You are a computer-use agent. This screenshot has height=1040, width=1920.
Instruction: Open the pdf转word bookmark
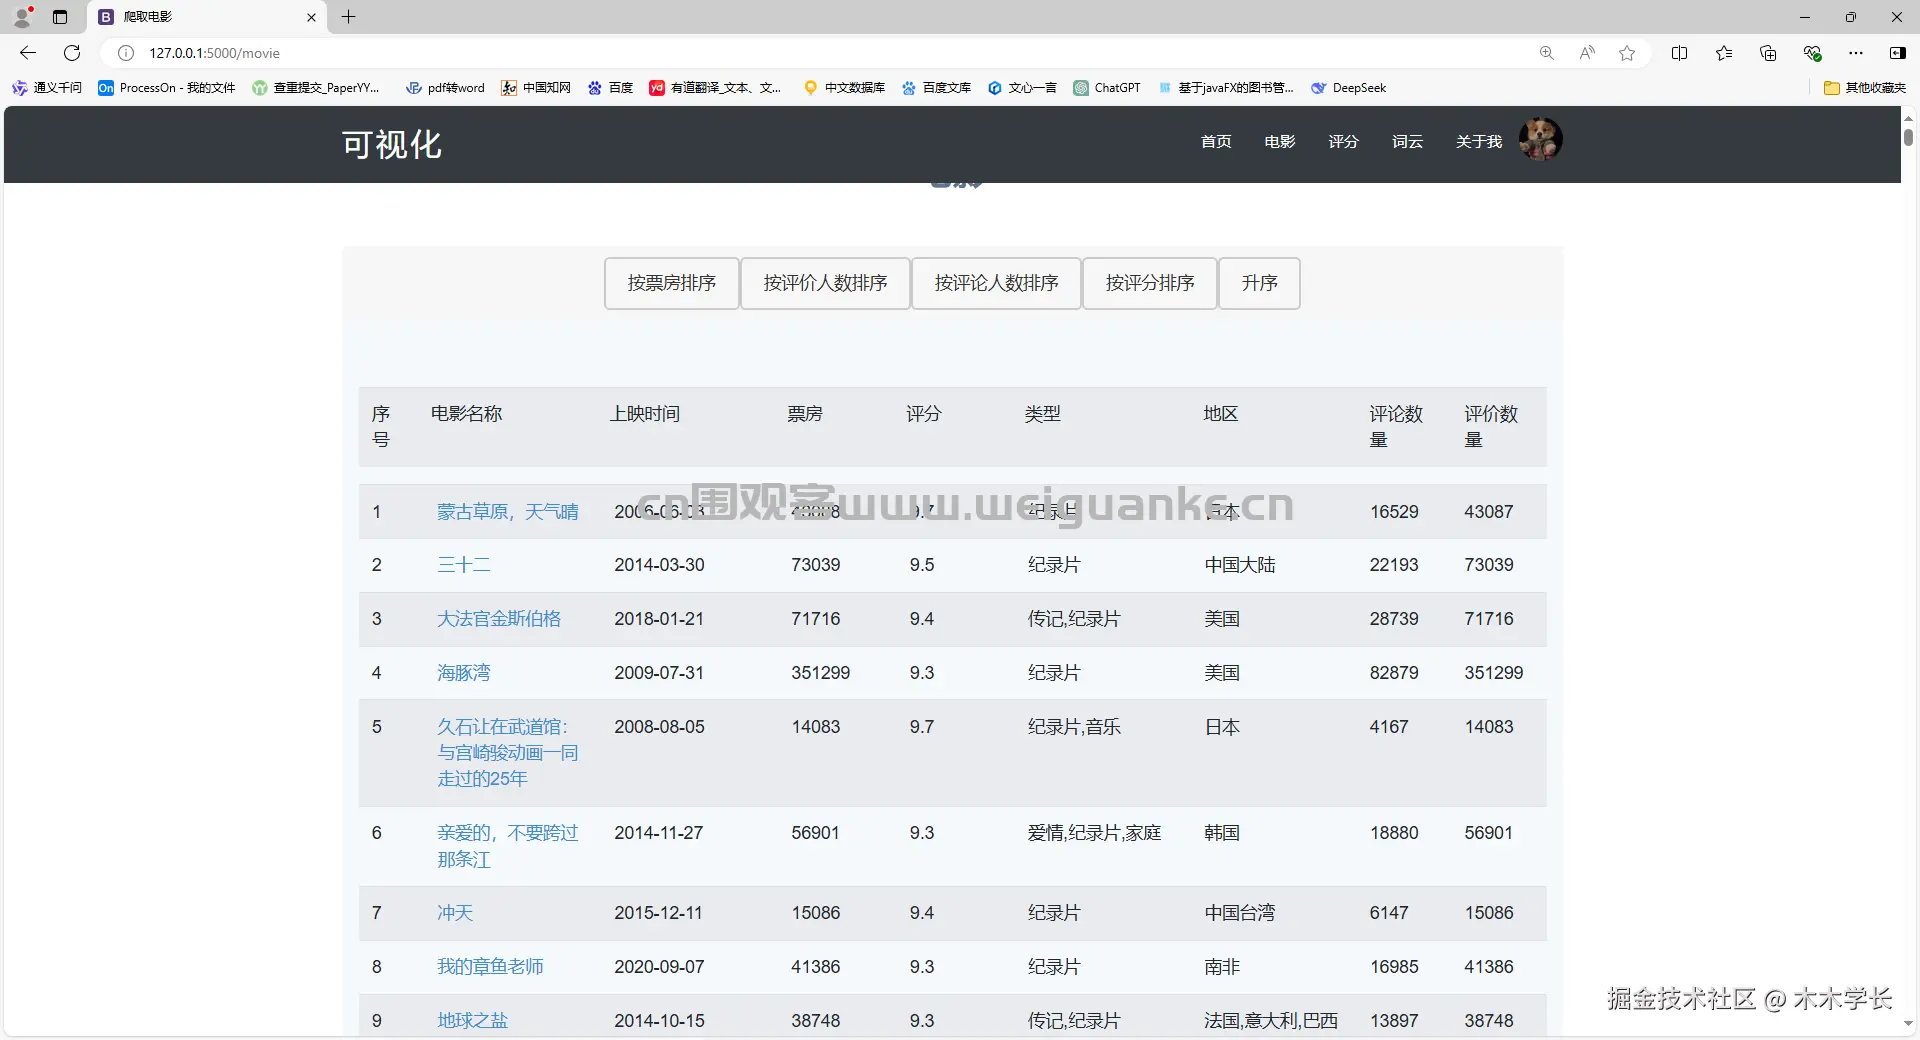pyautogui.click(x=445, y=88)
